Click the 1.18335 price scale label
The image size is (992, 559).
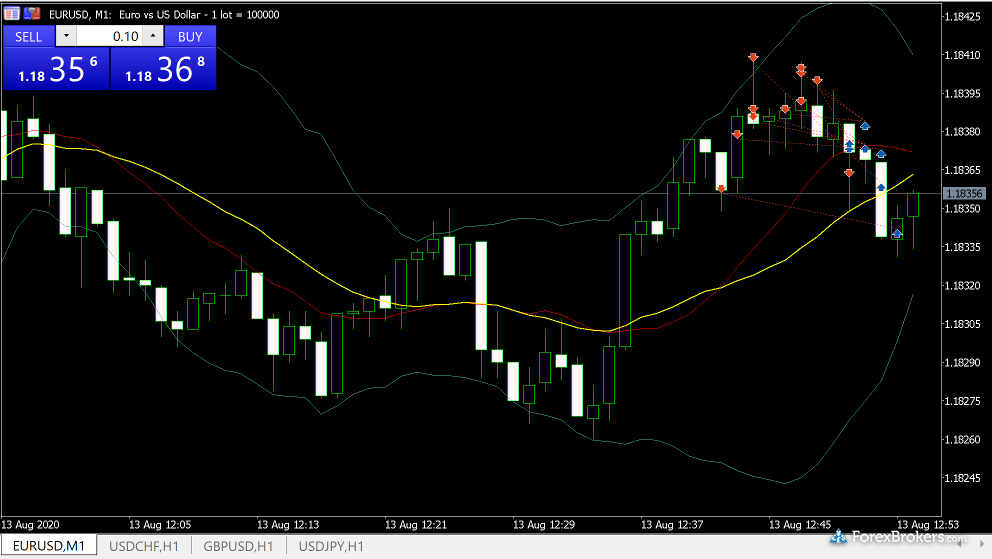click(x=962, y=247)
